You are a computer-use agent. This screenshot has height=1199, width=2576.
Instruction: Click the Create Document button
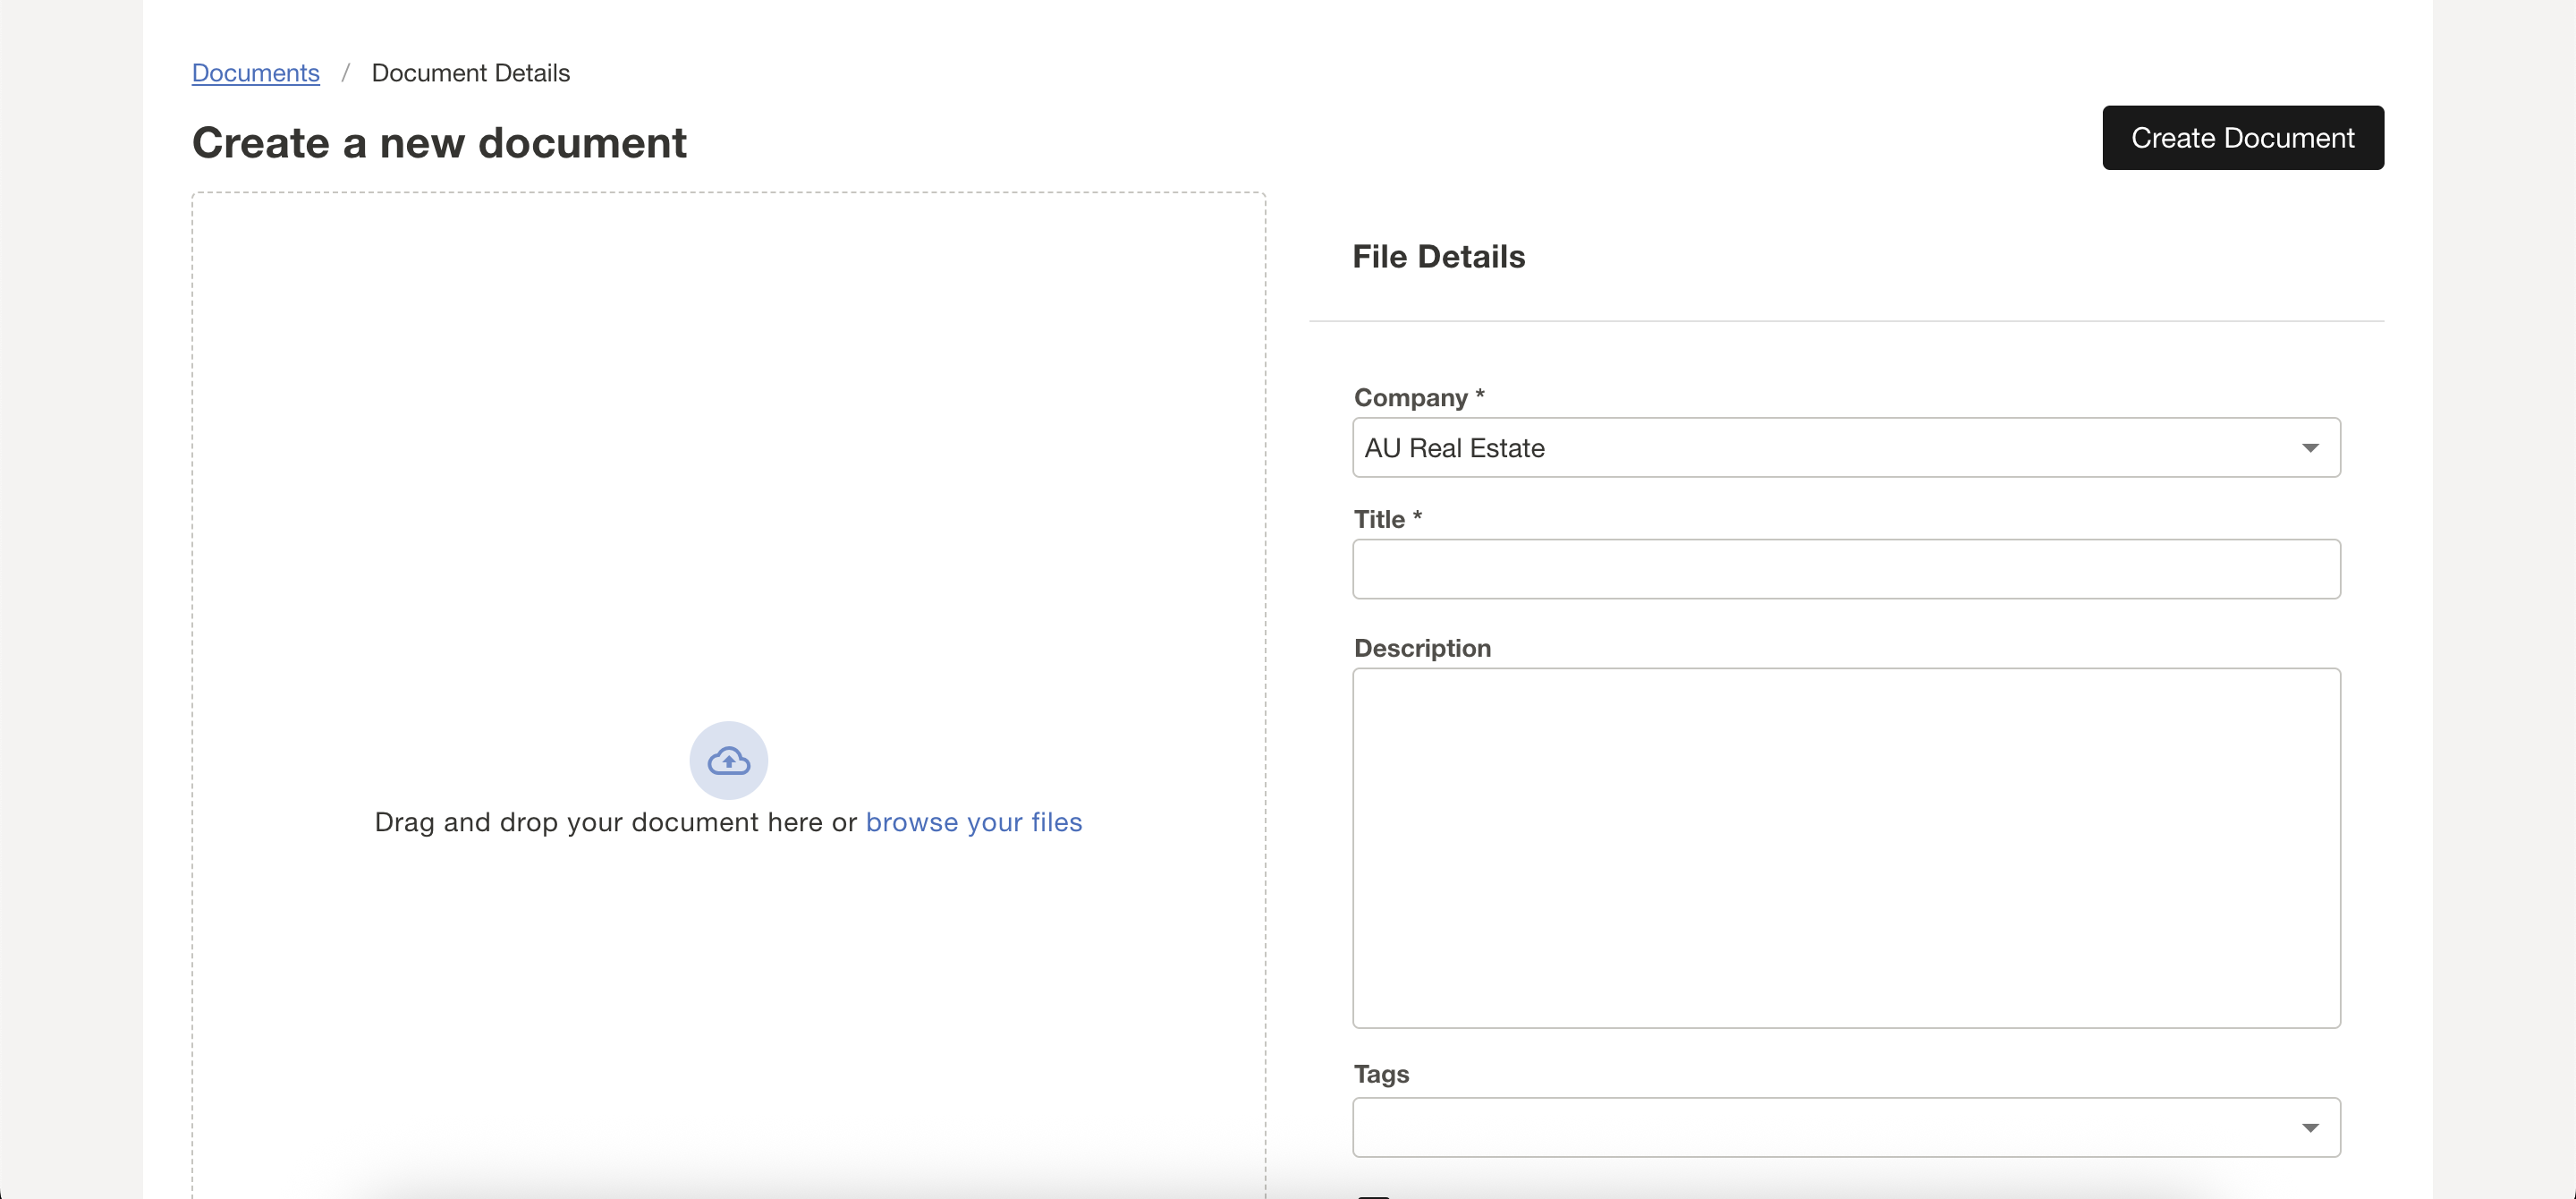(x=2243, y=138)
